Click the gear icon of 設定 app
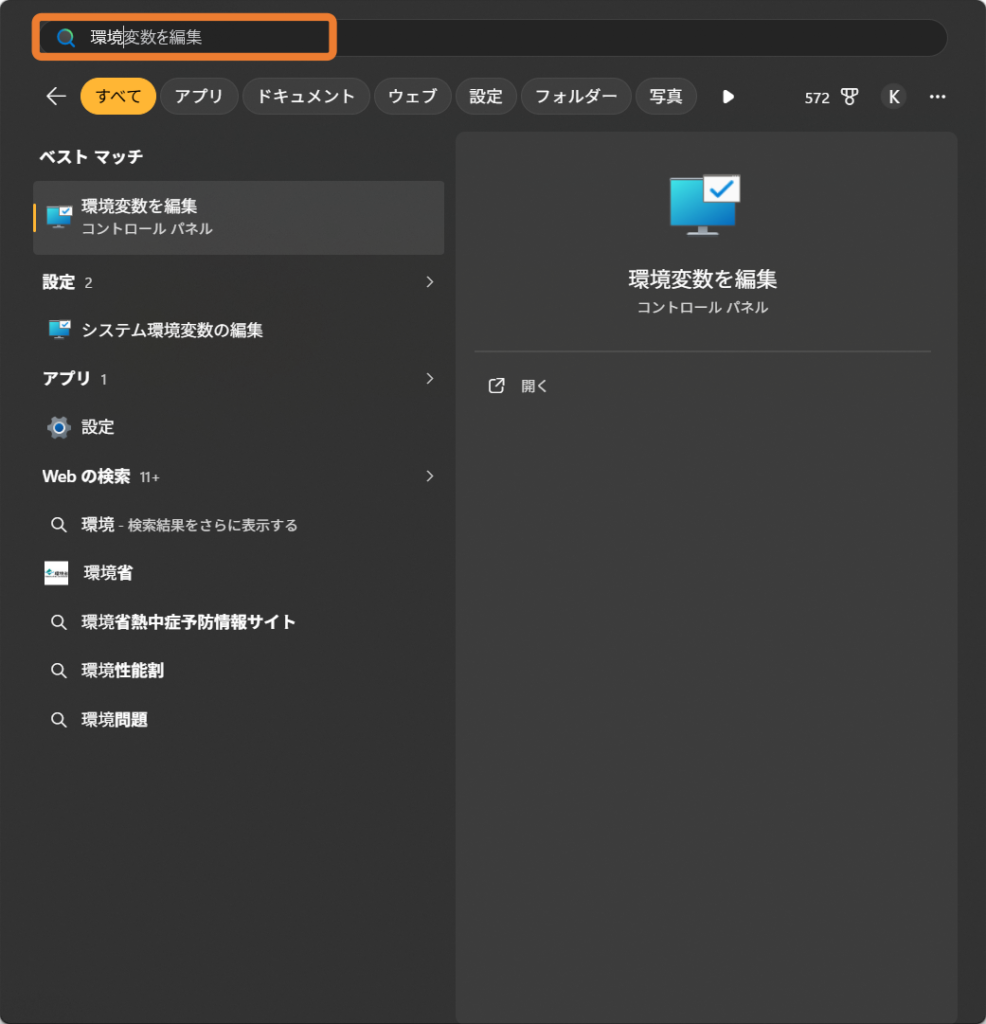Screen dimensions: 986x1024 click(59, 428)
